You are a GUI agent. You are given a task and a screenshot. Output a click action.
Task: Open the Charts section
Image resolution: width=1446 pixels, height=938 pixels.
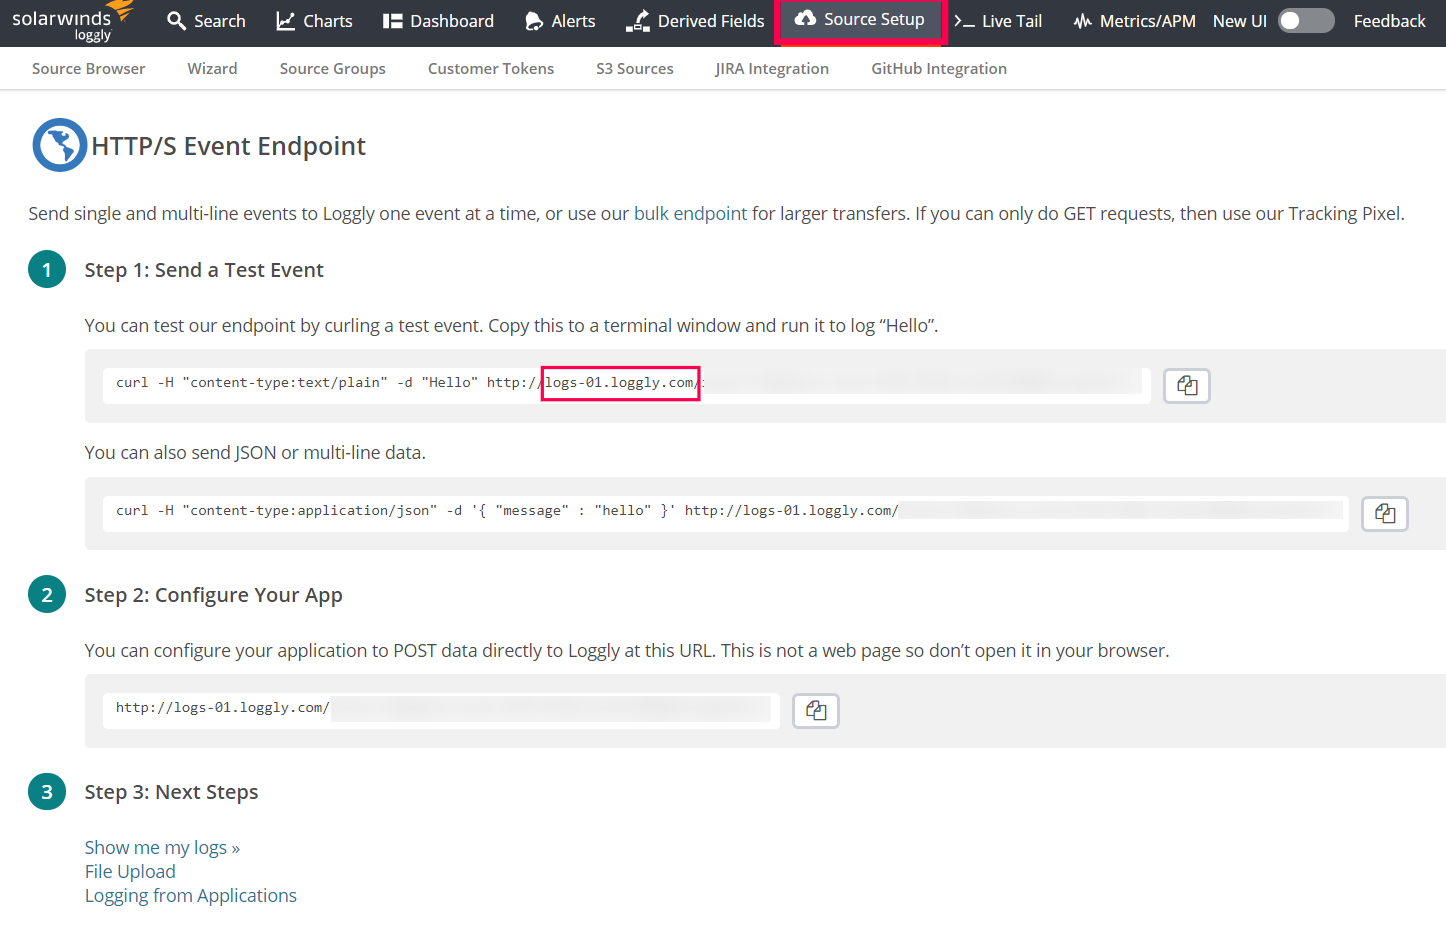(x=314, y=21)
